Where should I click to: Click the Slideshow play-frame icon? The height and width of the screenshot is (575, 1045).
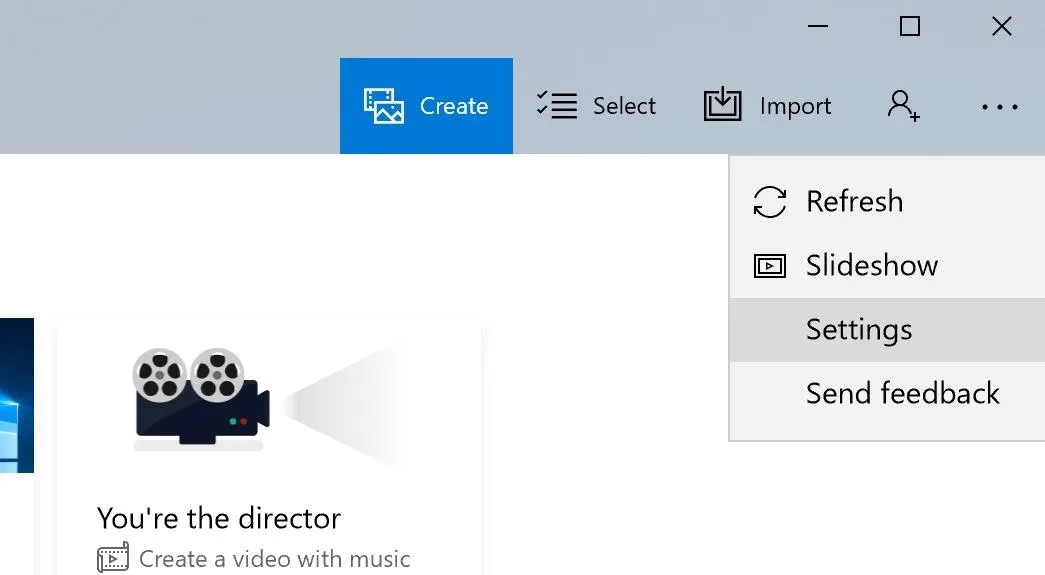770,266
